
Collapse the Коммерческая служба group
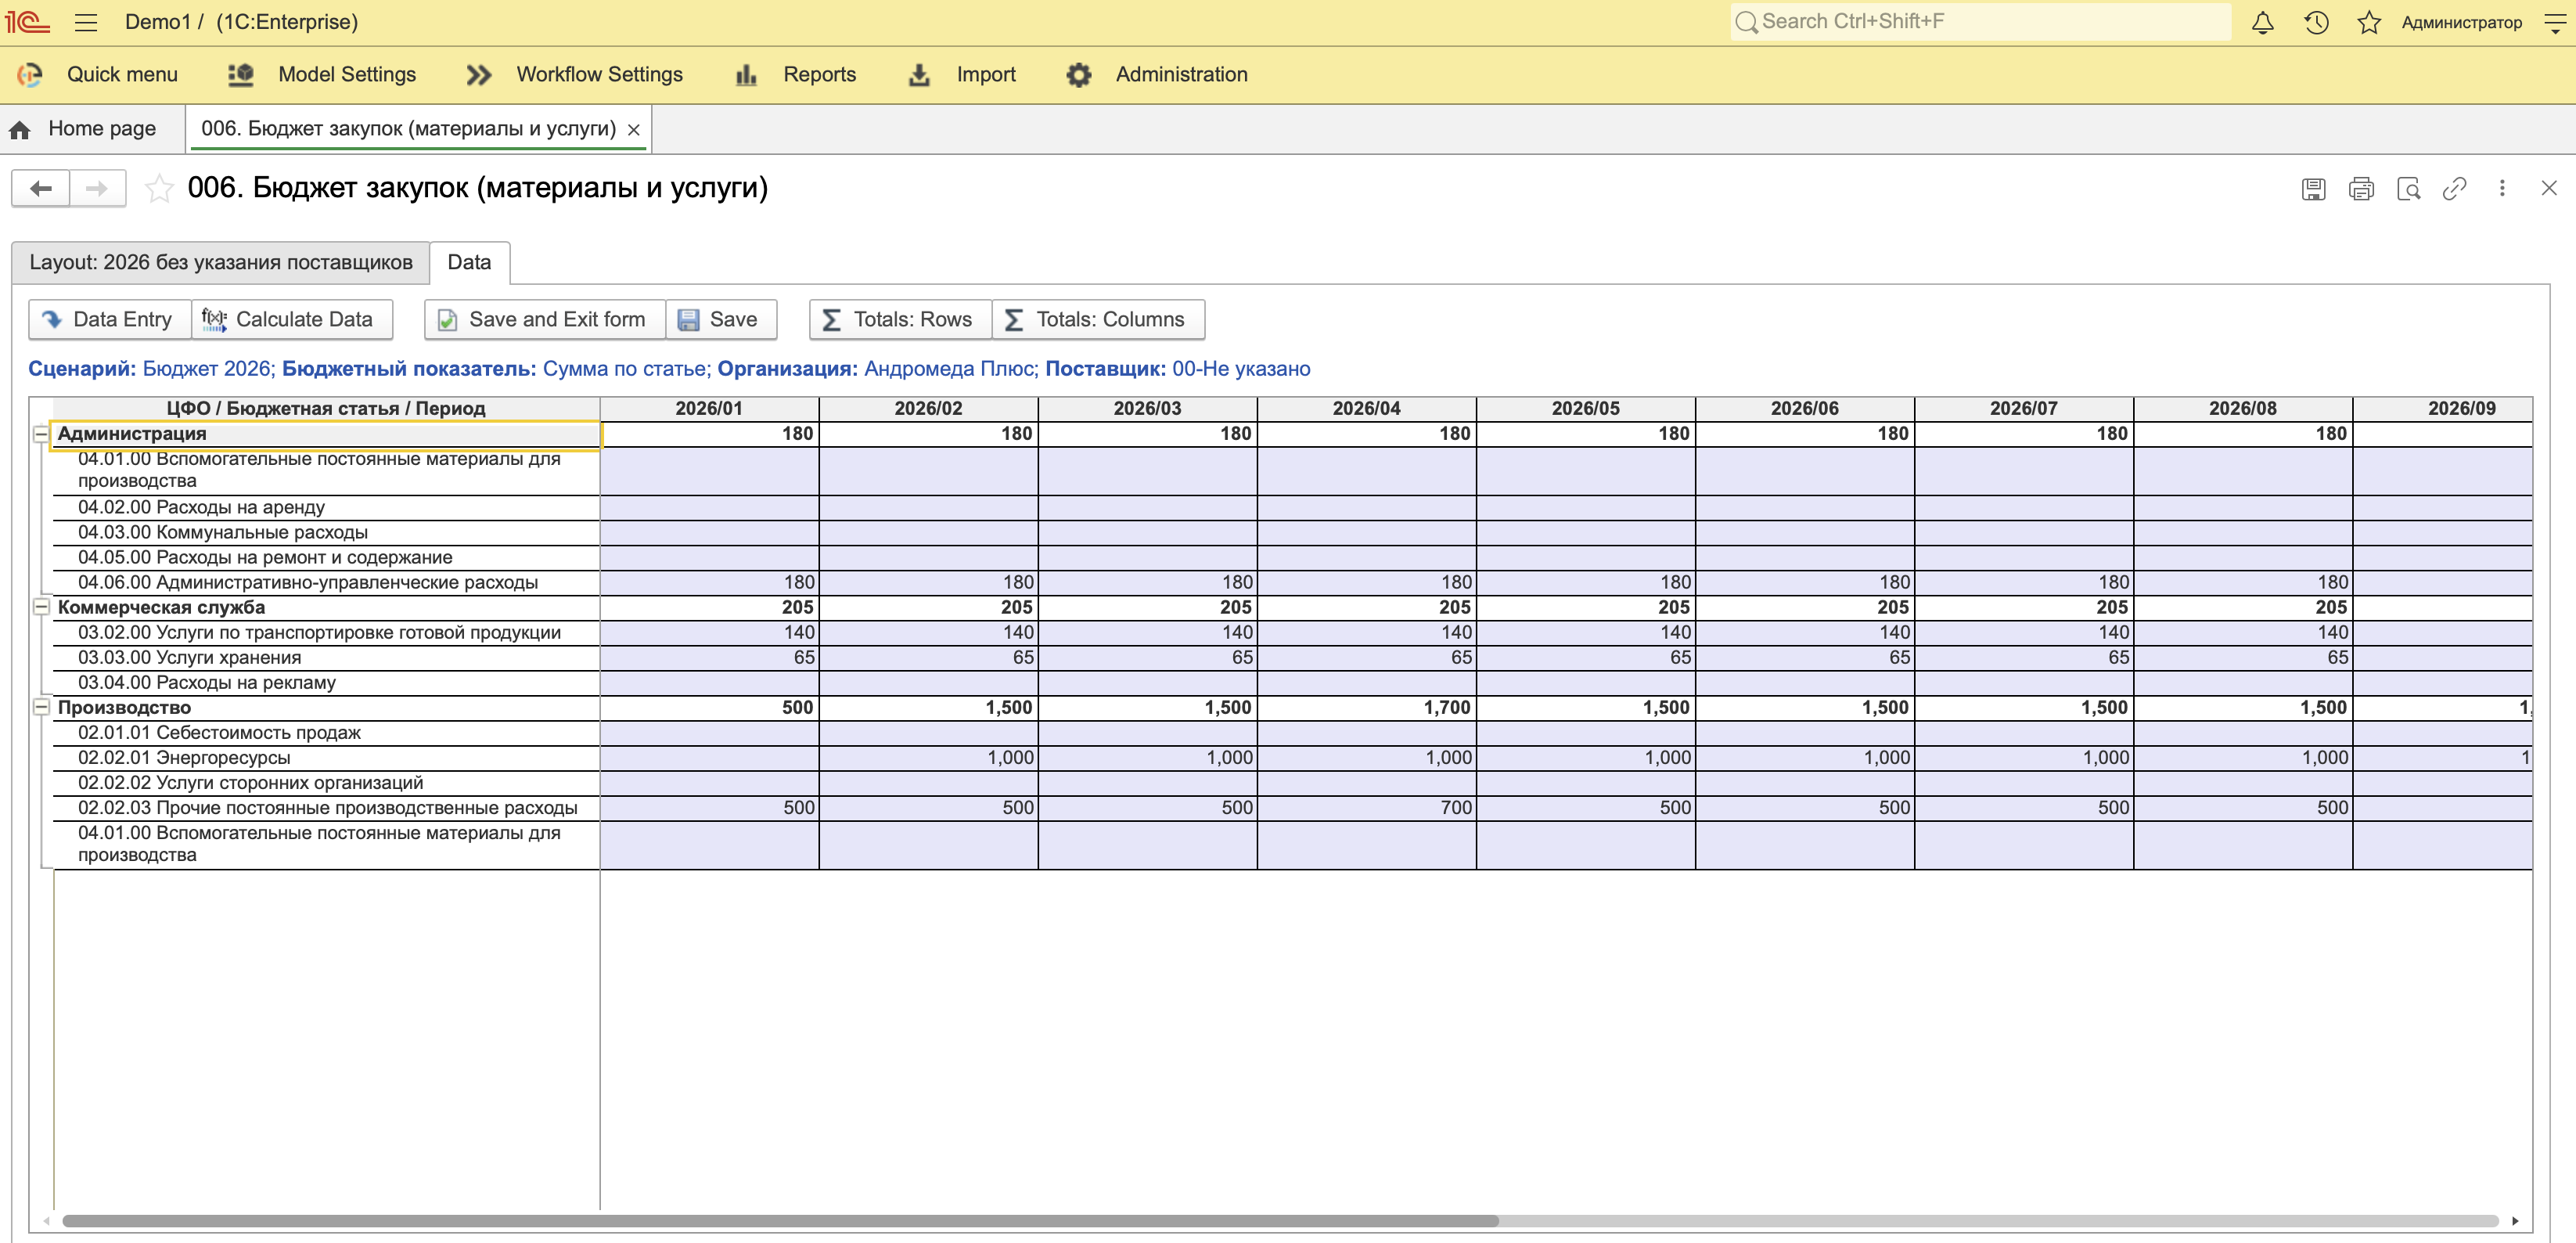41,607
